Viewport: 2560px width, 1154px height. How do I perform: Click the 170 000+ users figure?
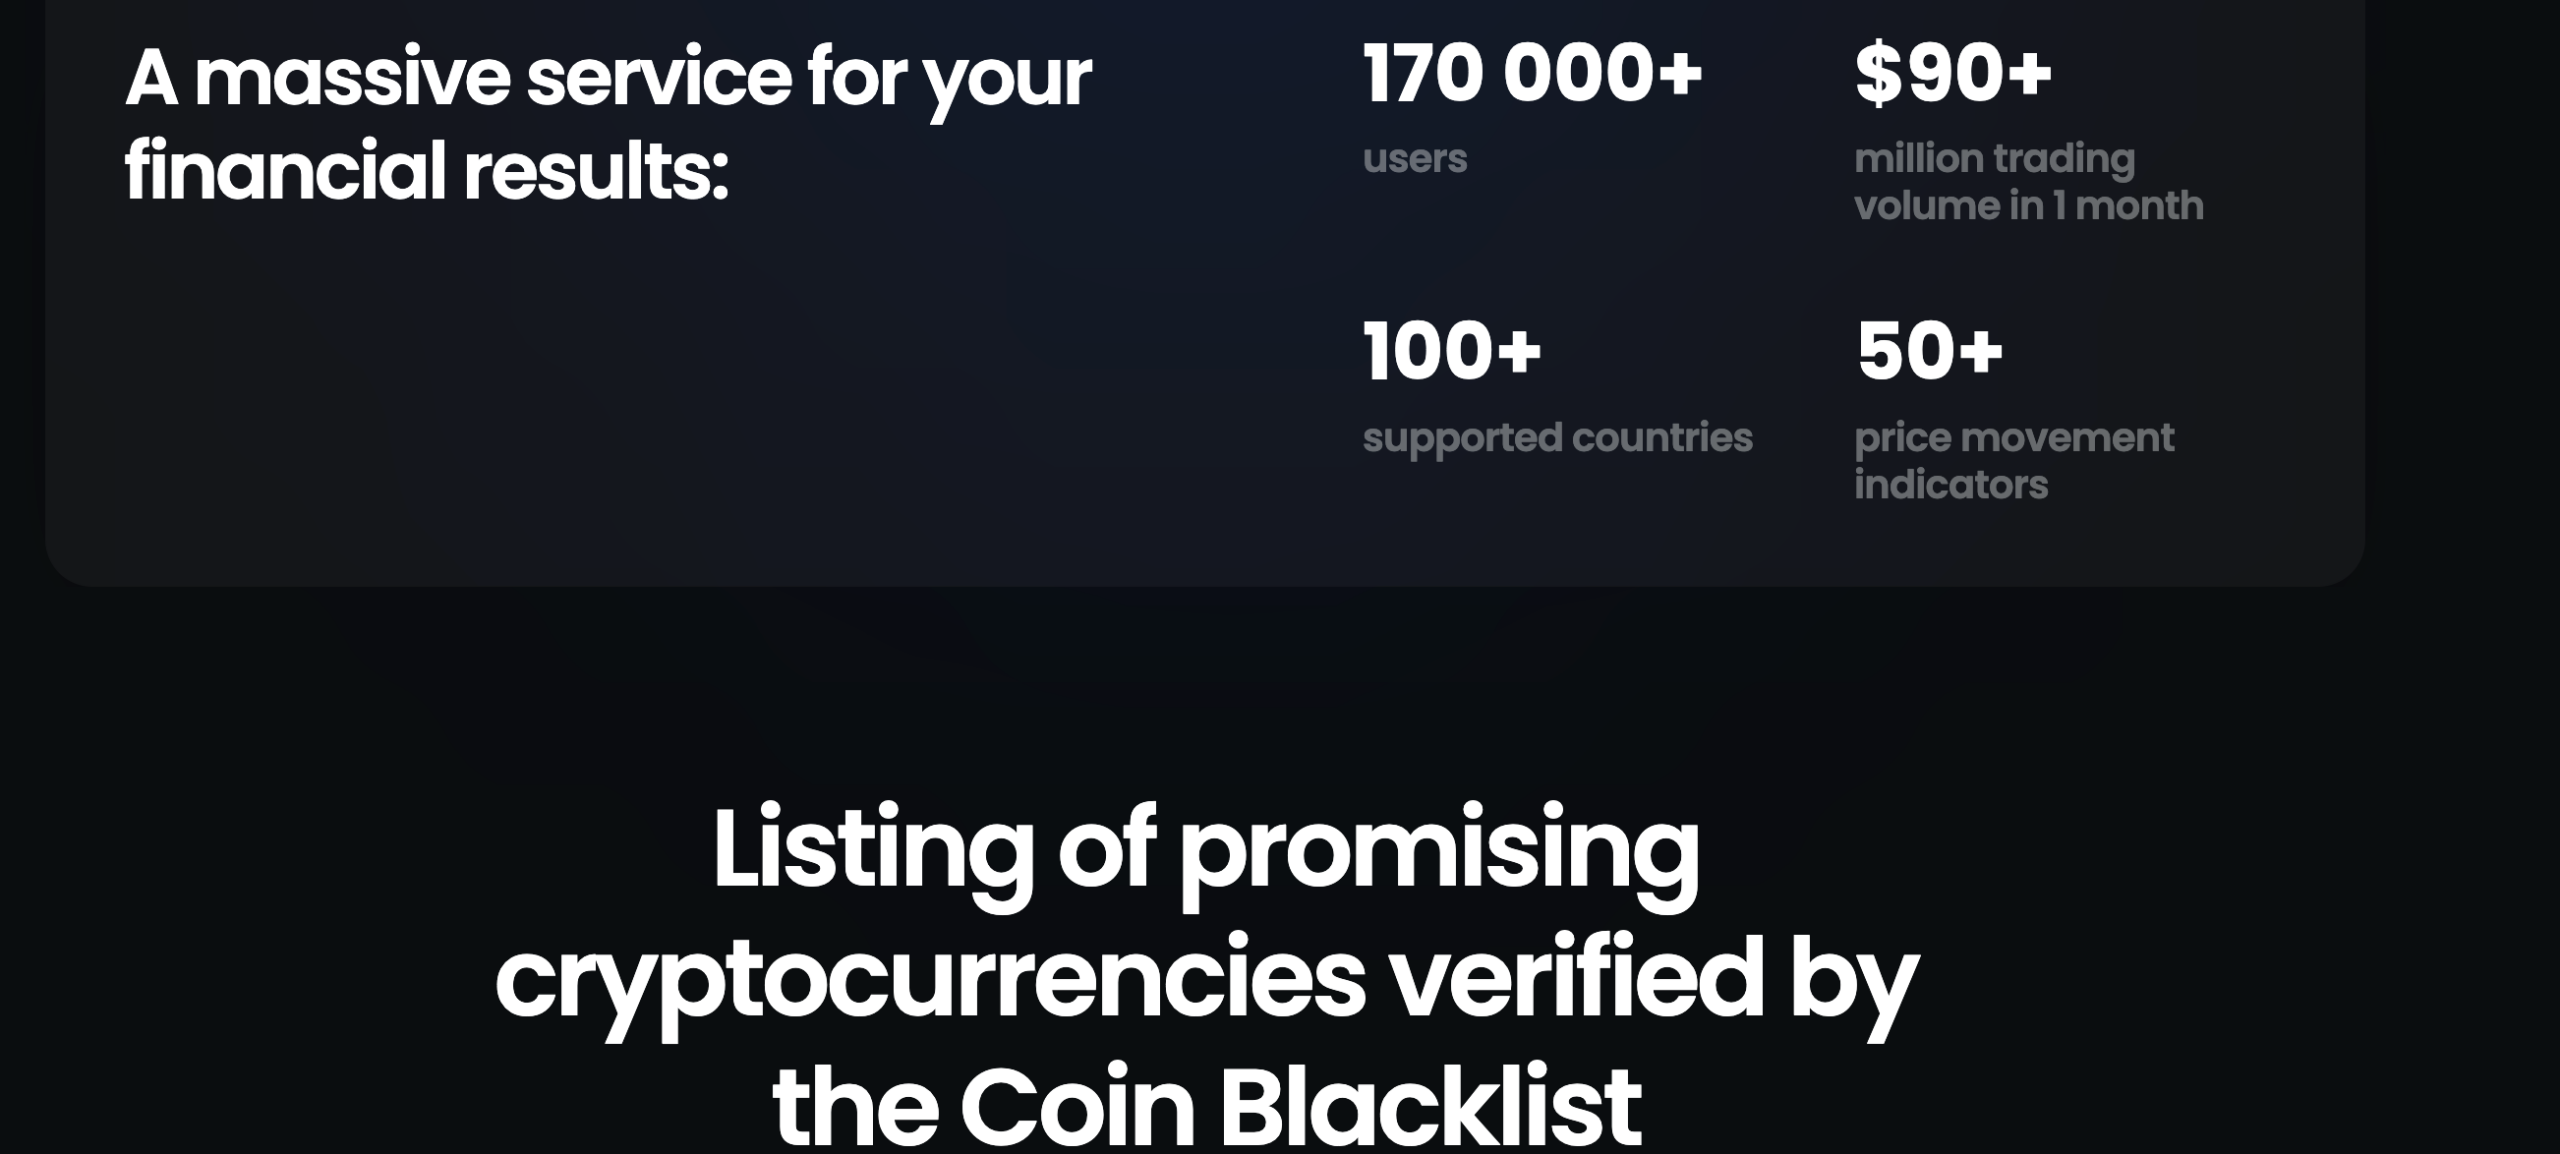[x=1532, y=73]
